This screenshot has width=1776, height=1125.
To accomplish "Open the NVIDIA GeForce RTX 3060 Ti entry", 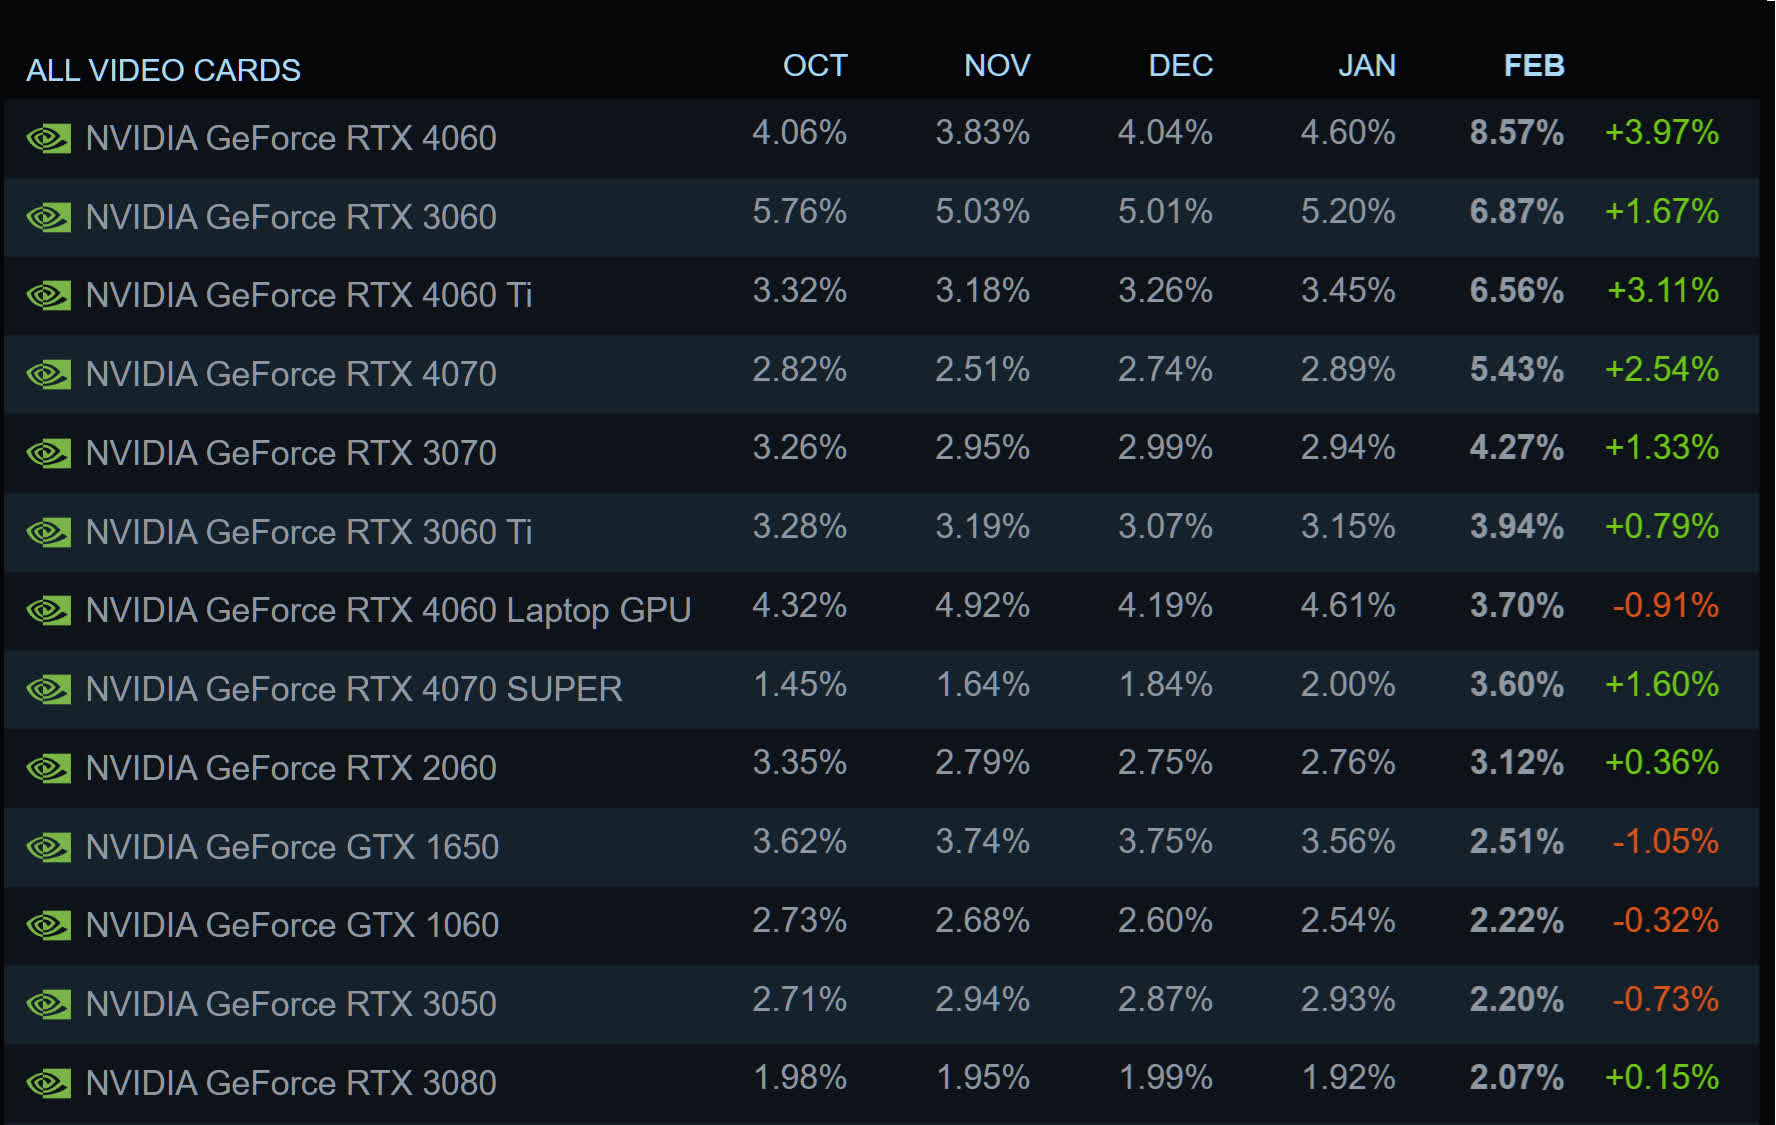I will 308,532.
